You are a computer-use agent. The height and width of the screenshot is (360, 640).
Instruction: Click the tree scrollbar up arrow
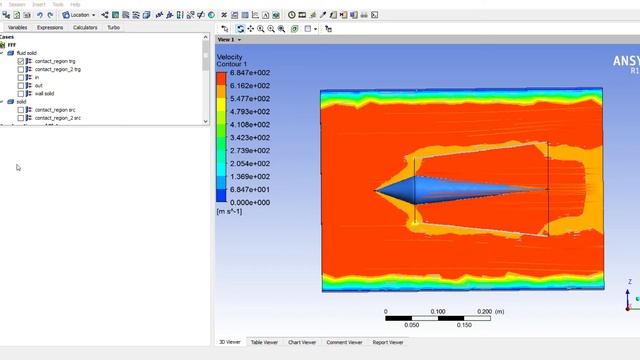click(x=205, y=37)
